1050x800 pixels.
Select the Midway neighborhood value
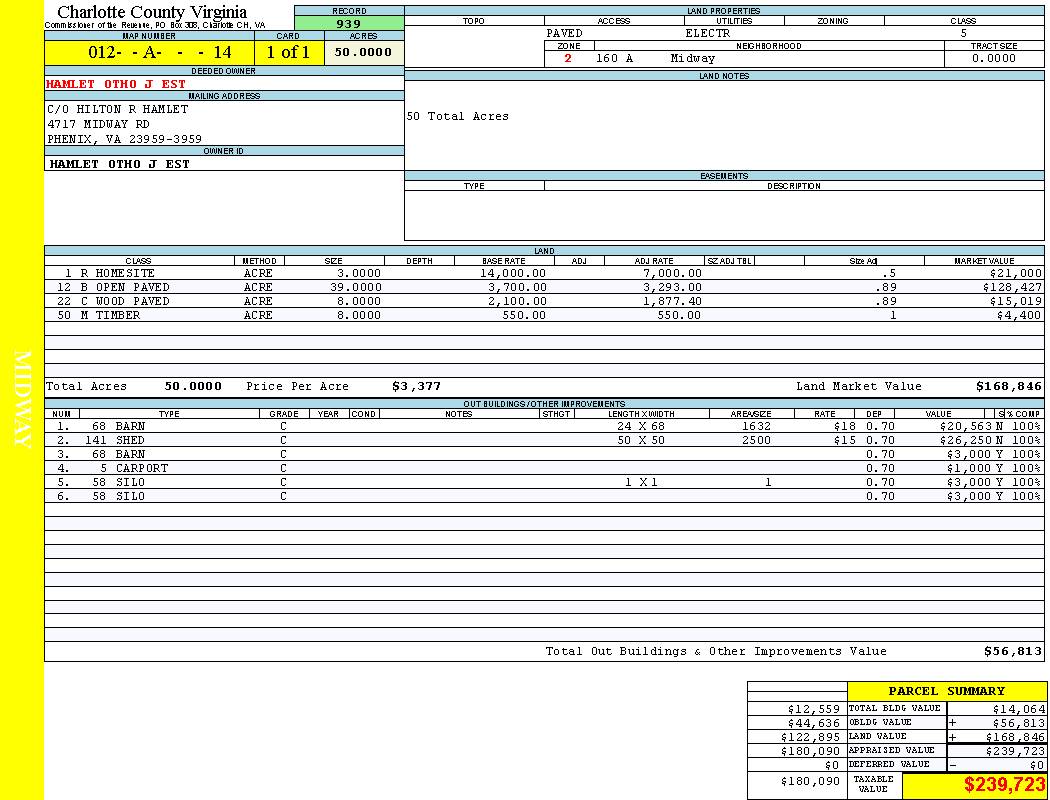click(x=693, y=58)
